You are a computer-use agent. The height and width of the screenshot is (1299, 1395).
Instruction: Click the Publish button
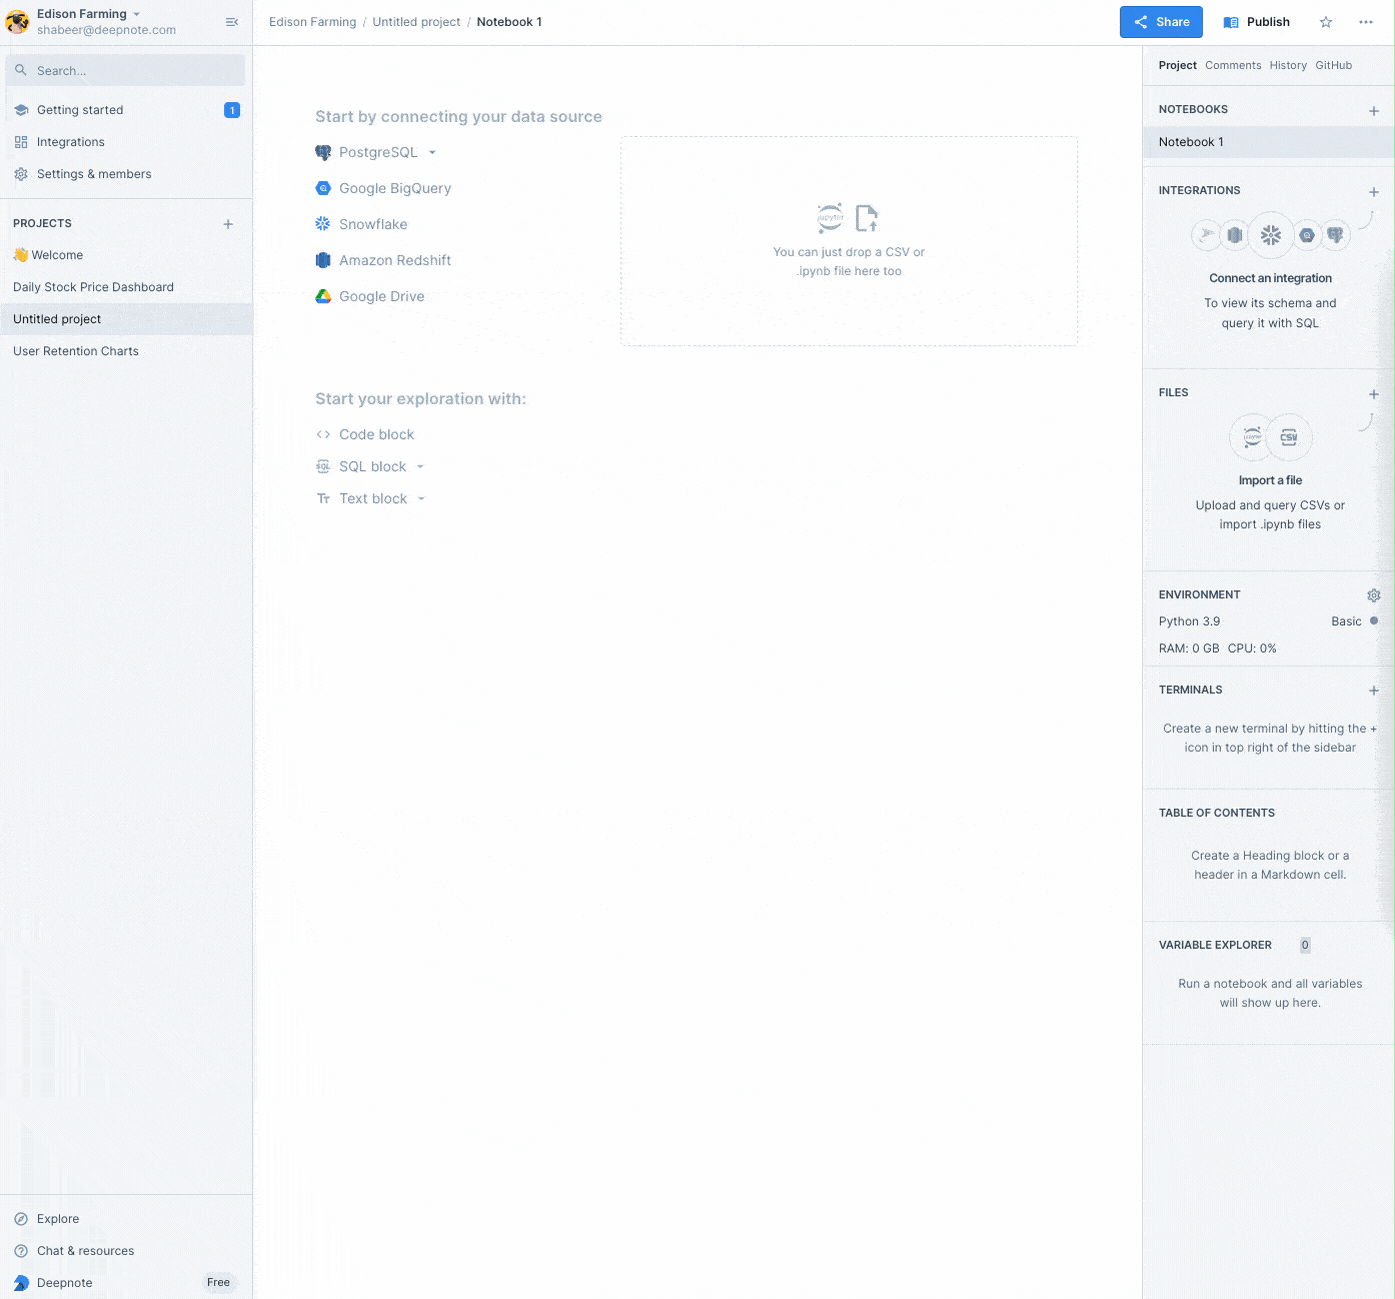(1256, 21)
